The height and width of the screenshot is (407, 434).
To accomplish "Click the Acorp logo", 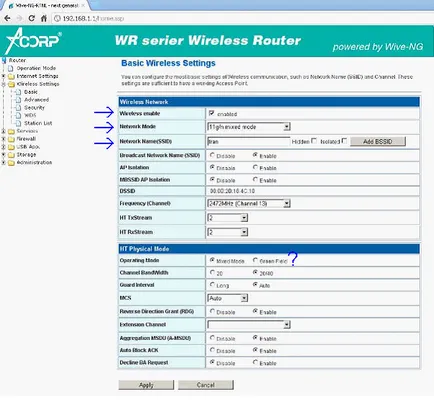I will point(34,41).
